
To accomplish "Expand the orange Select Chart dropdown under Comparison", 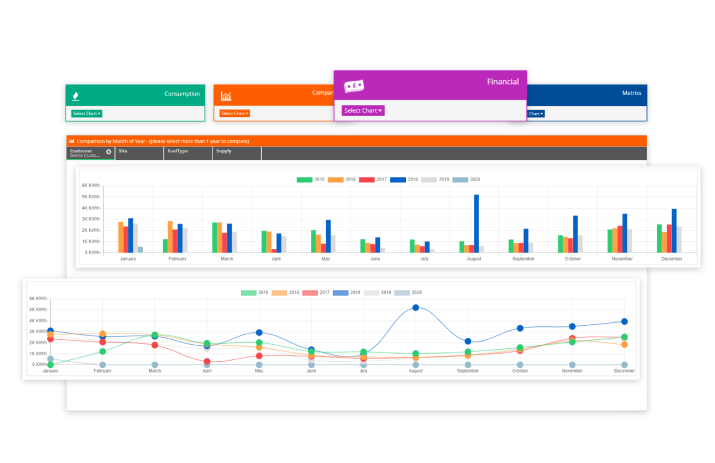I will (x=234, y=113).
